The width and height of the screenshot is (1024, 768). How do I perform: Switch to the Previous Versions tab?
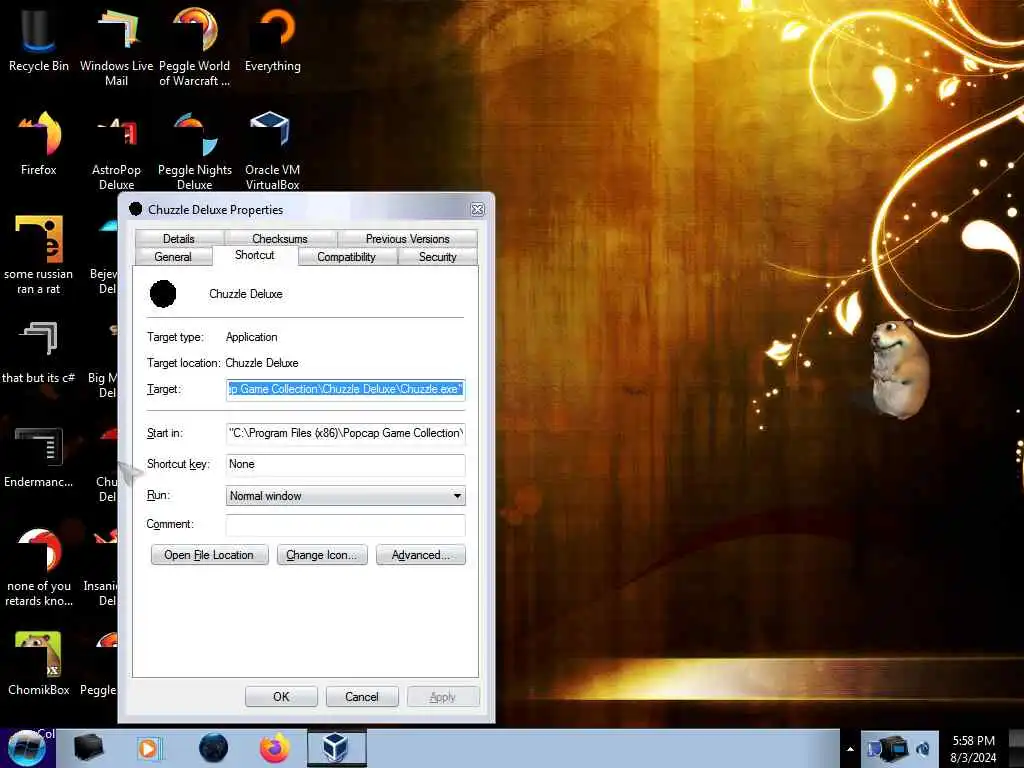tap(408, 238)
